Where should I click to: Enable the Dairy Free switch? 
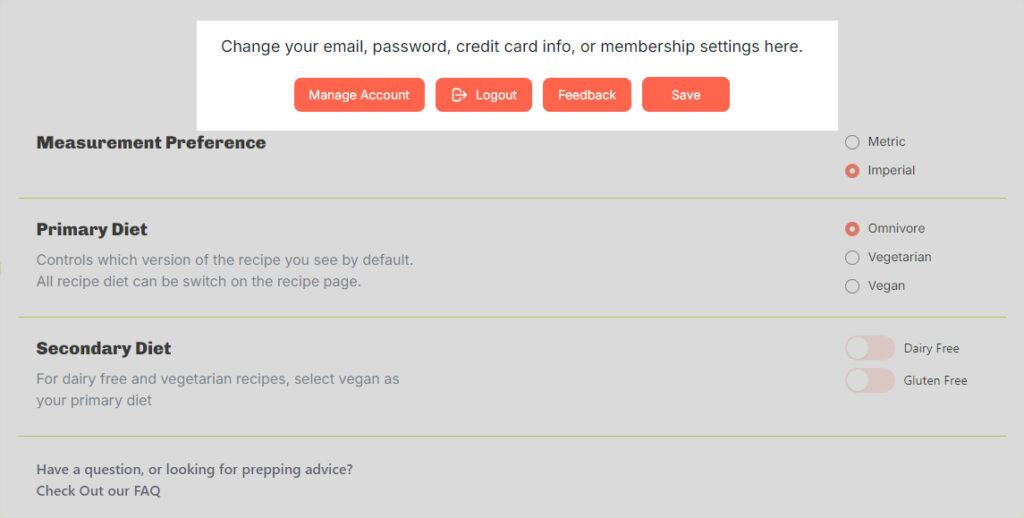click(869, 348)
